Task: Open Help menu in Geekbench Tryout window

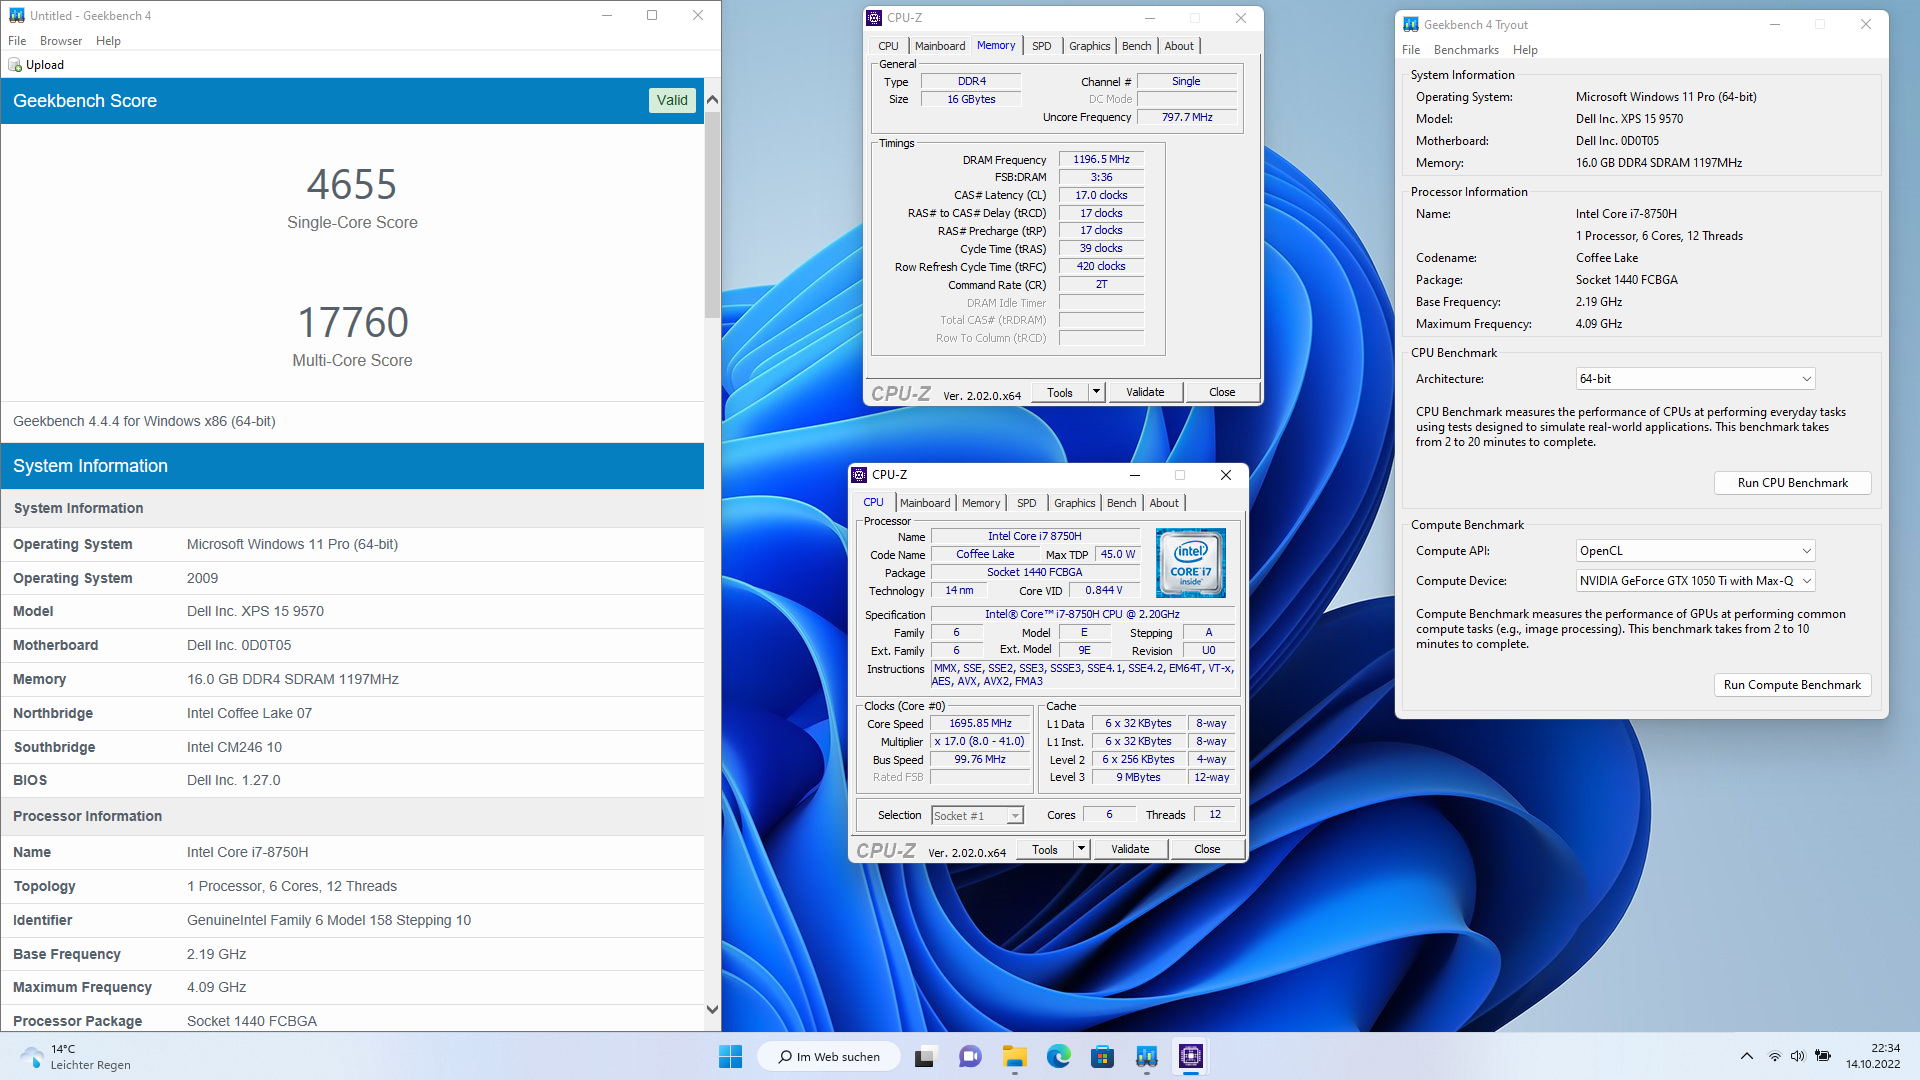Action: 1525,50
